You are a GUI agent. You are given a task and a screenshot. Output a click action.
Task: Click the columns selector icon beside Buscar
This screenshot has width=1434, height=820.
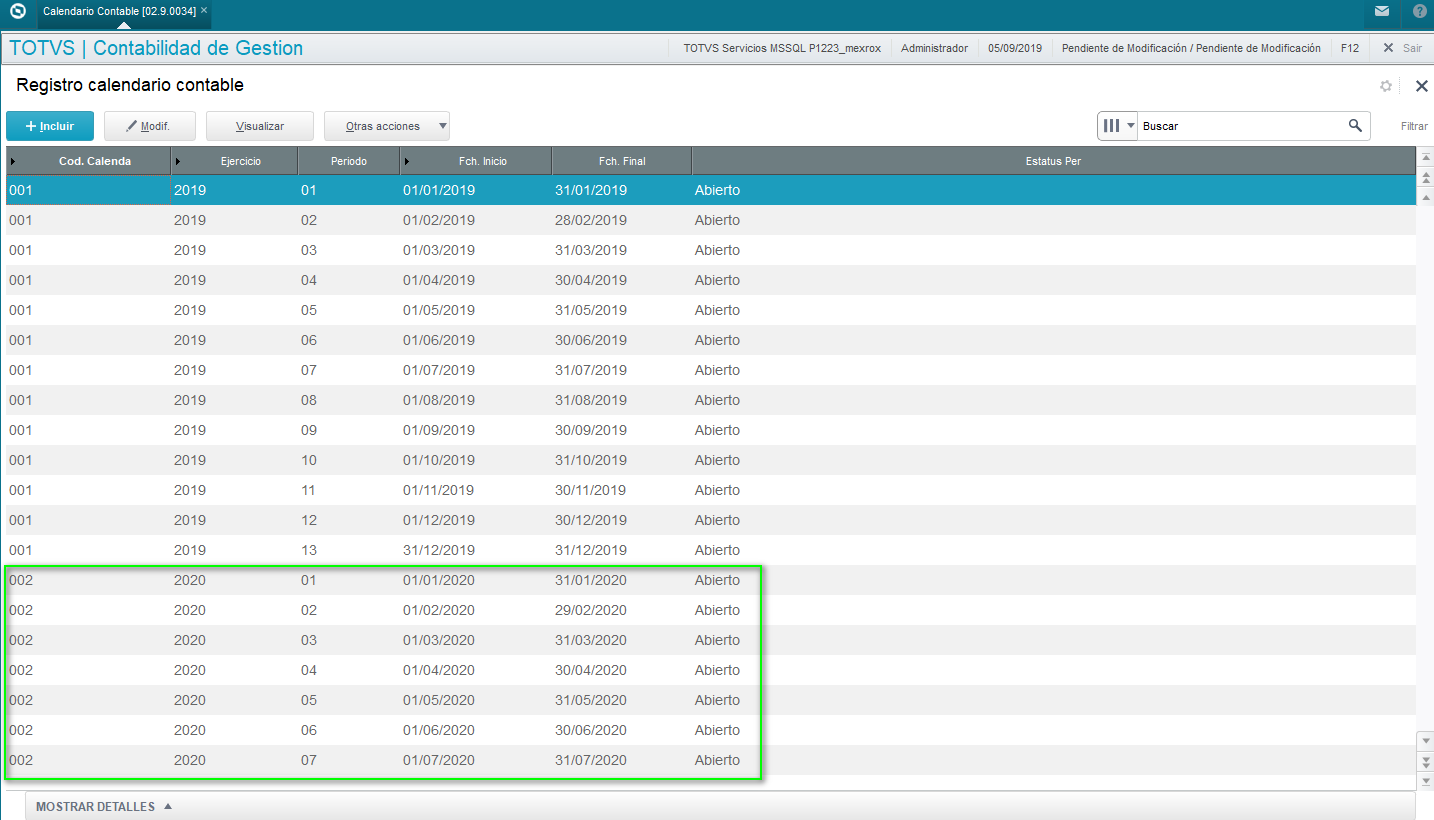coord(1111,126)
